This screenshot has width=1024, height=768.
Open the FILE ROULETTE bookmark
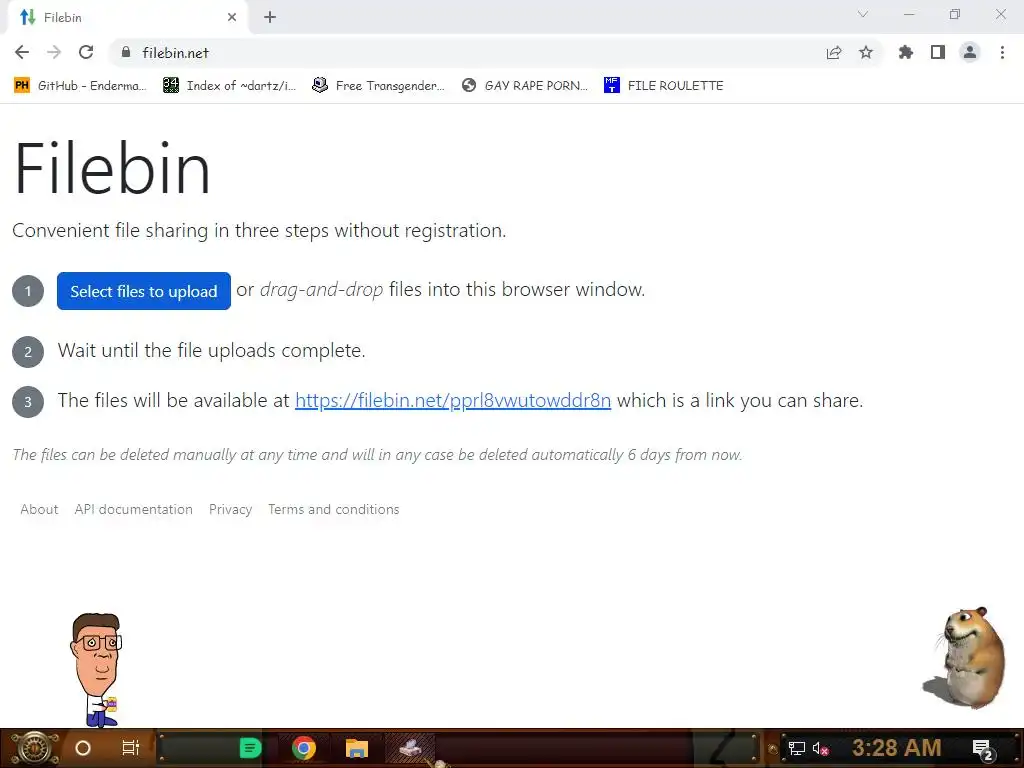[664, 86]
